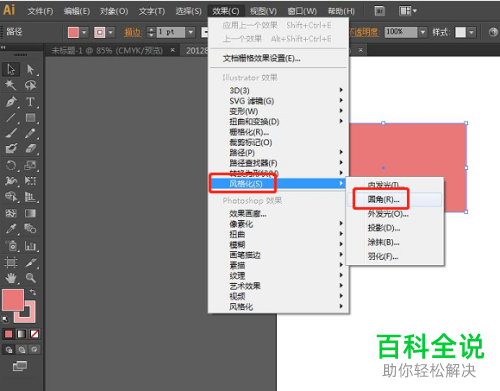Select the Hand tool
Screen dimensions: 500x391
[11, 278]
